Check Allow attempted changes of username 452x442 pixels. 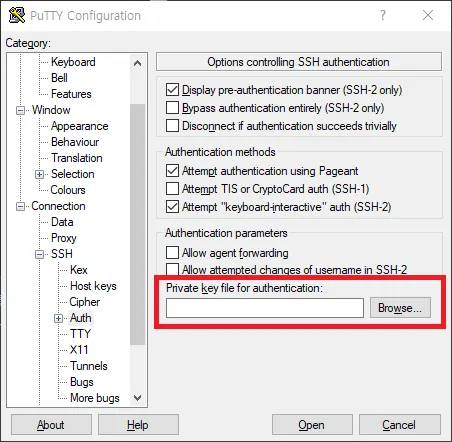[172, 269]
